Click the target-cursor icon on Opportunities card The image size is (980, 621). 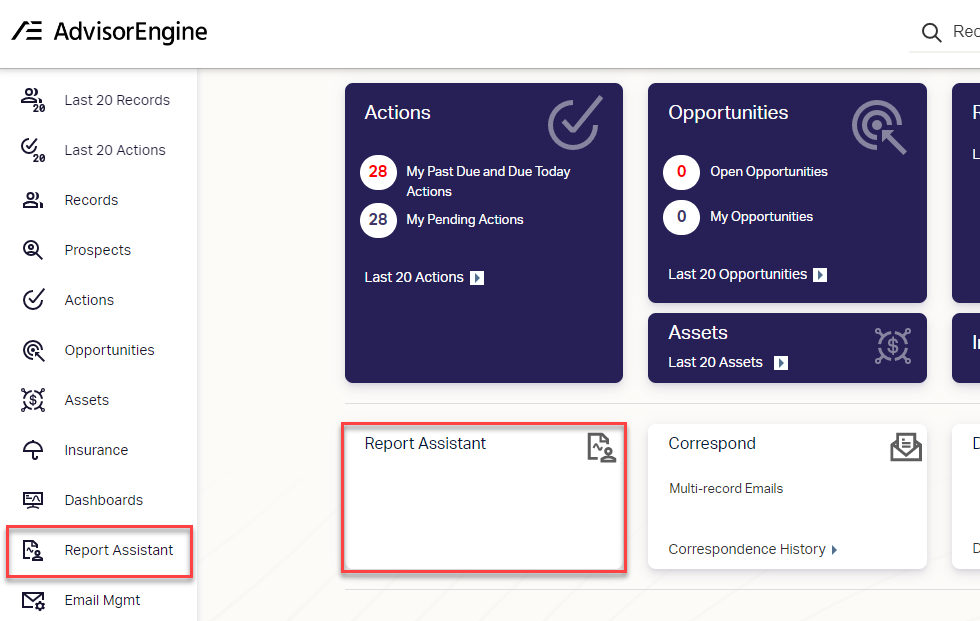click(x=879, y=127)
